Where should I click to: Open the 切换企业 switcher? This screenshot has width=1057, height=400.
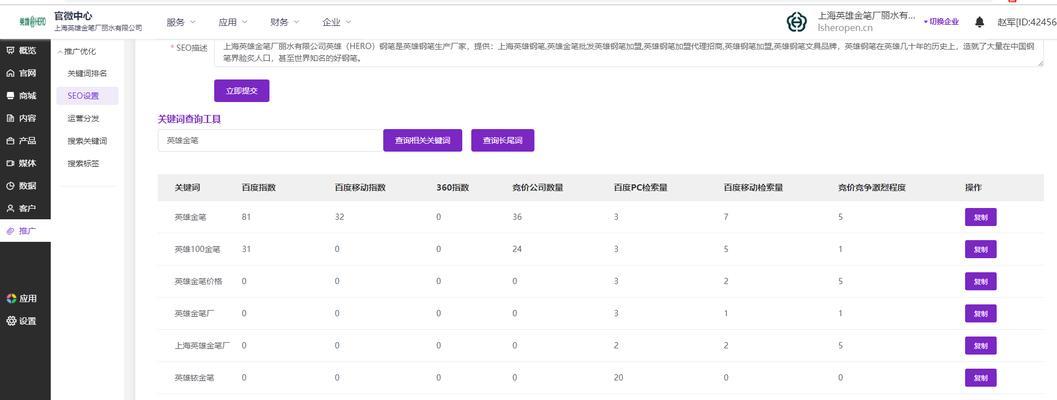click(941, 22)
